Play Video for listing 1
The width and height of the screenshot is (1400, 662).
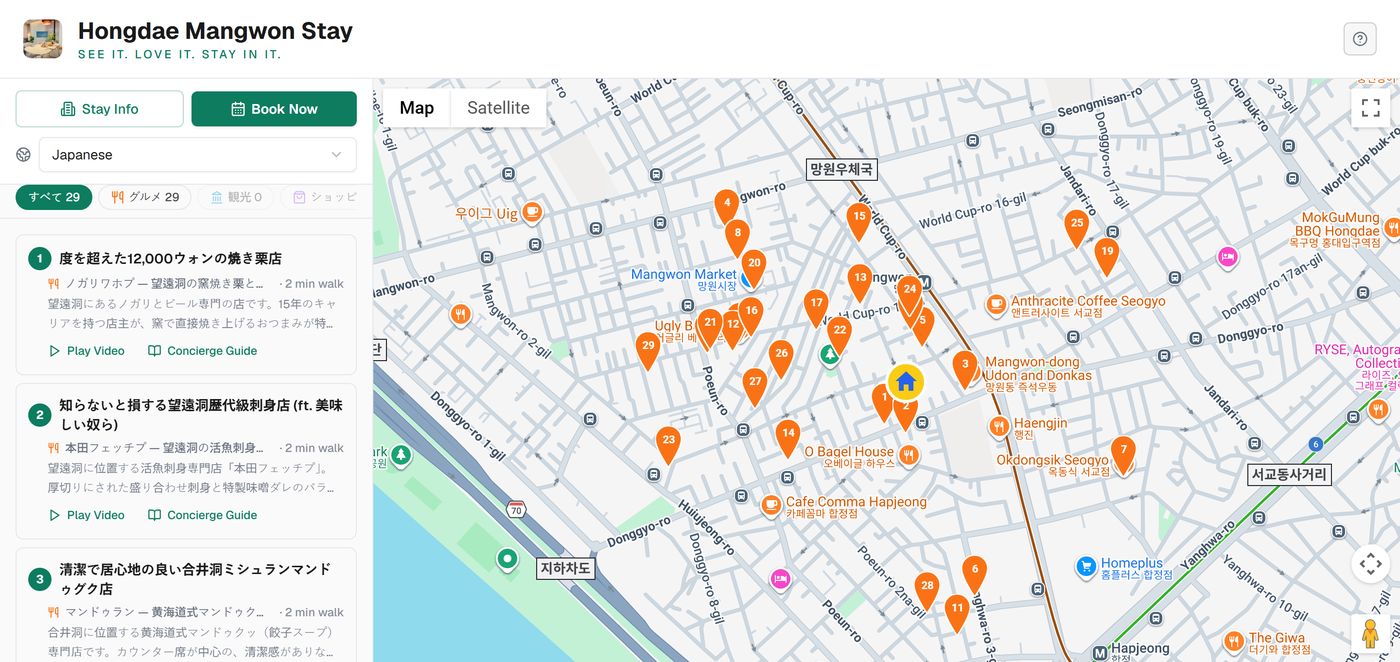pos(87,351)
